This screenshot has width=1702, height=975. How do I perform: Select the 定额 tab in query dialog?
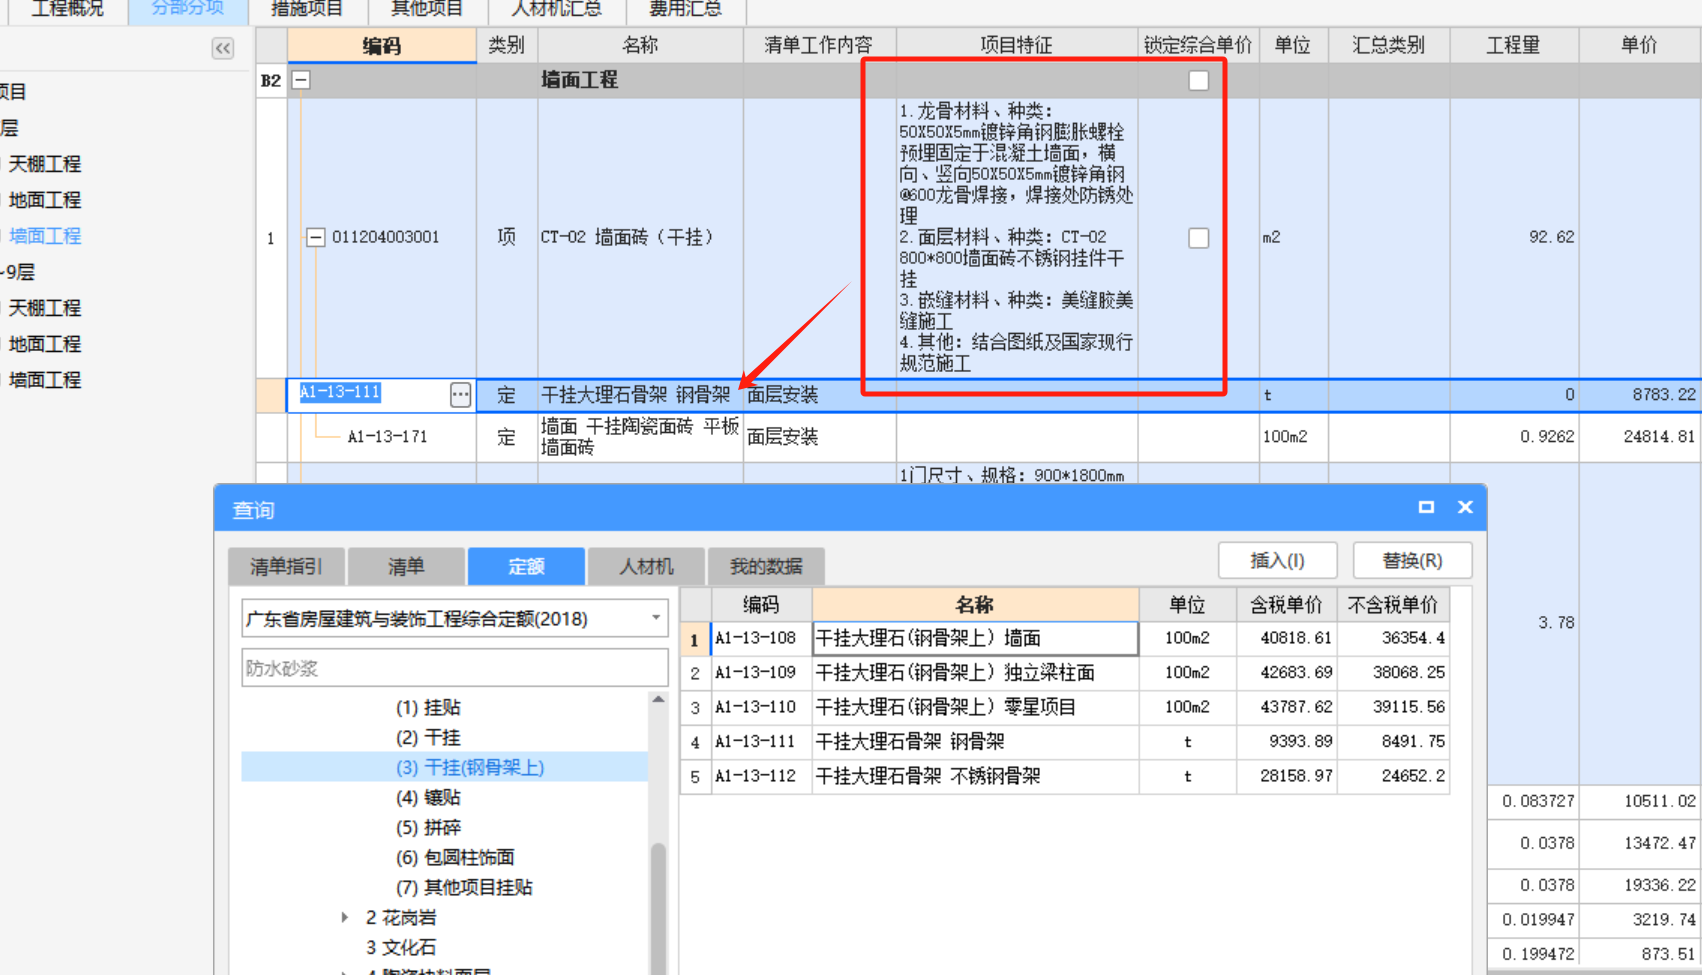coord(526,566)
